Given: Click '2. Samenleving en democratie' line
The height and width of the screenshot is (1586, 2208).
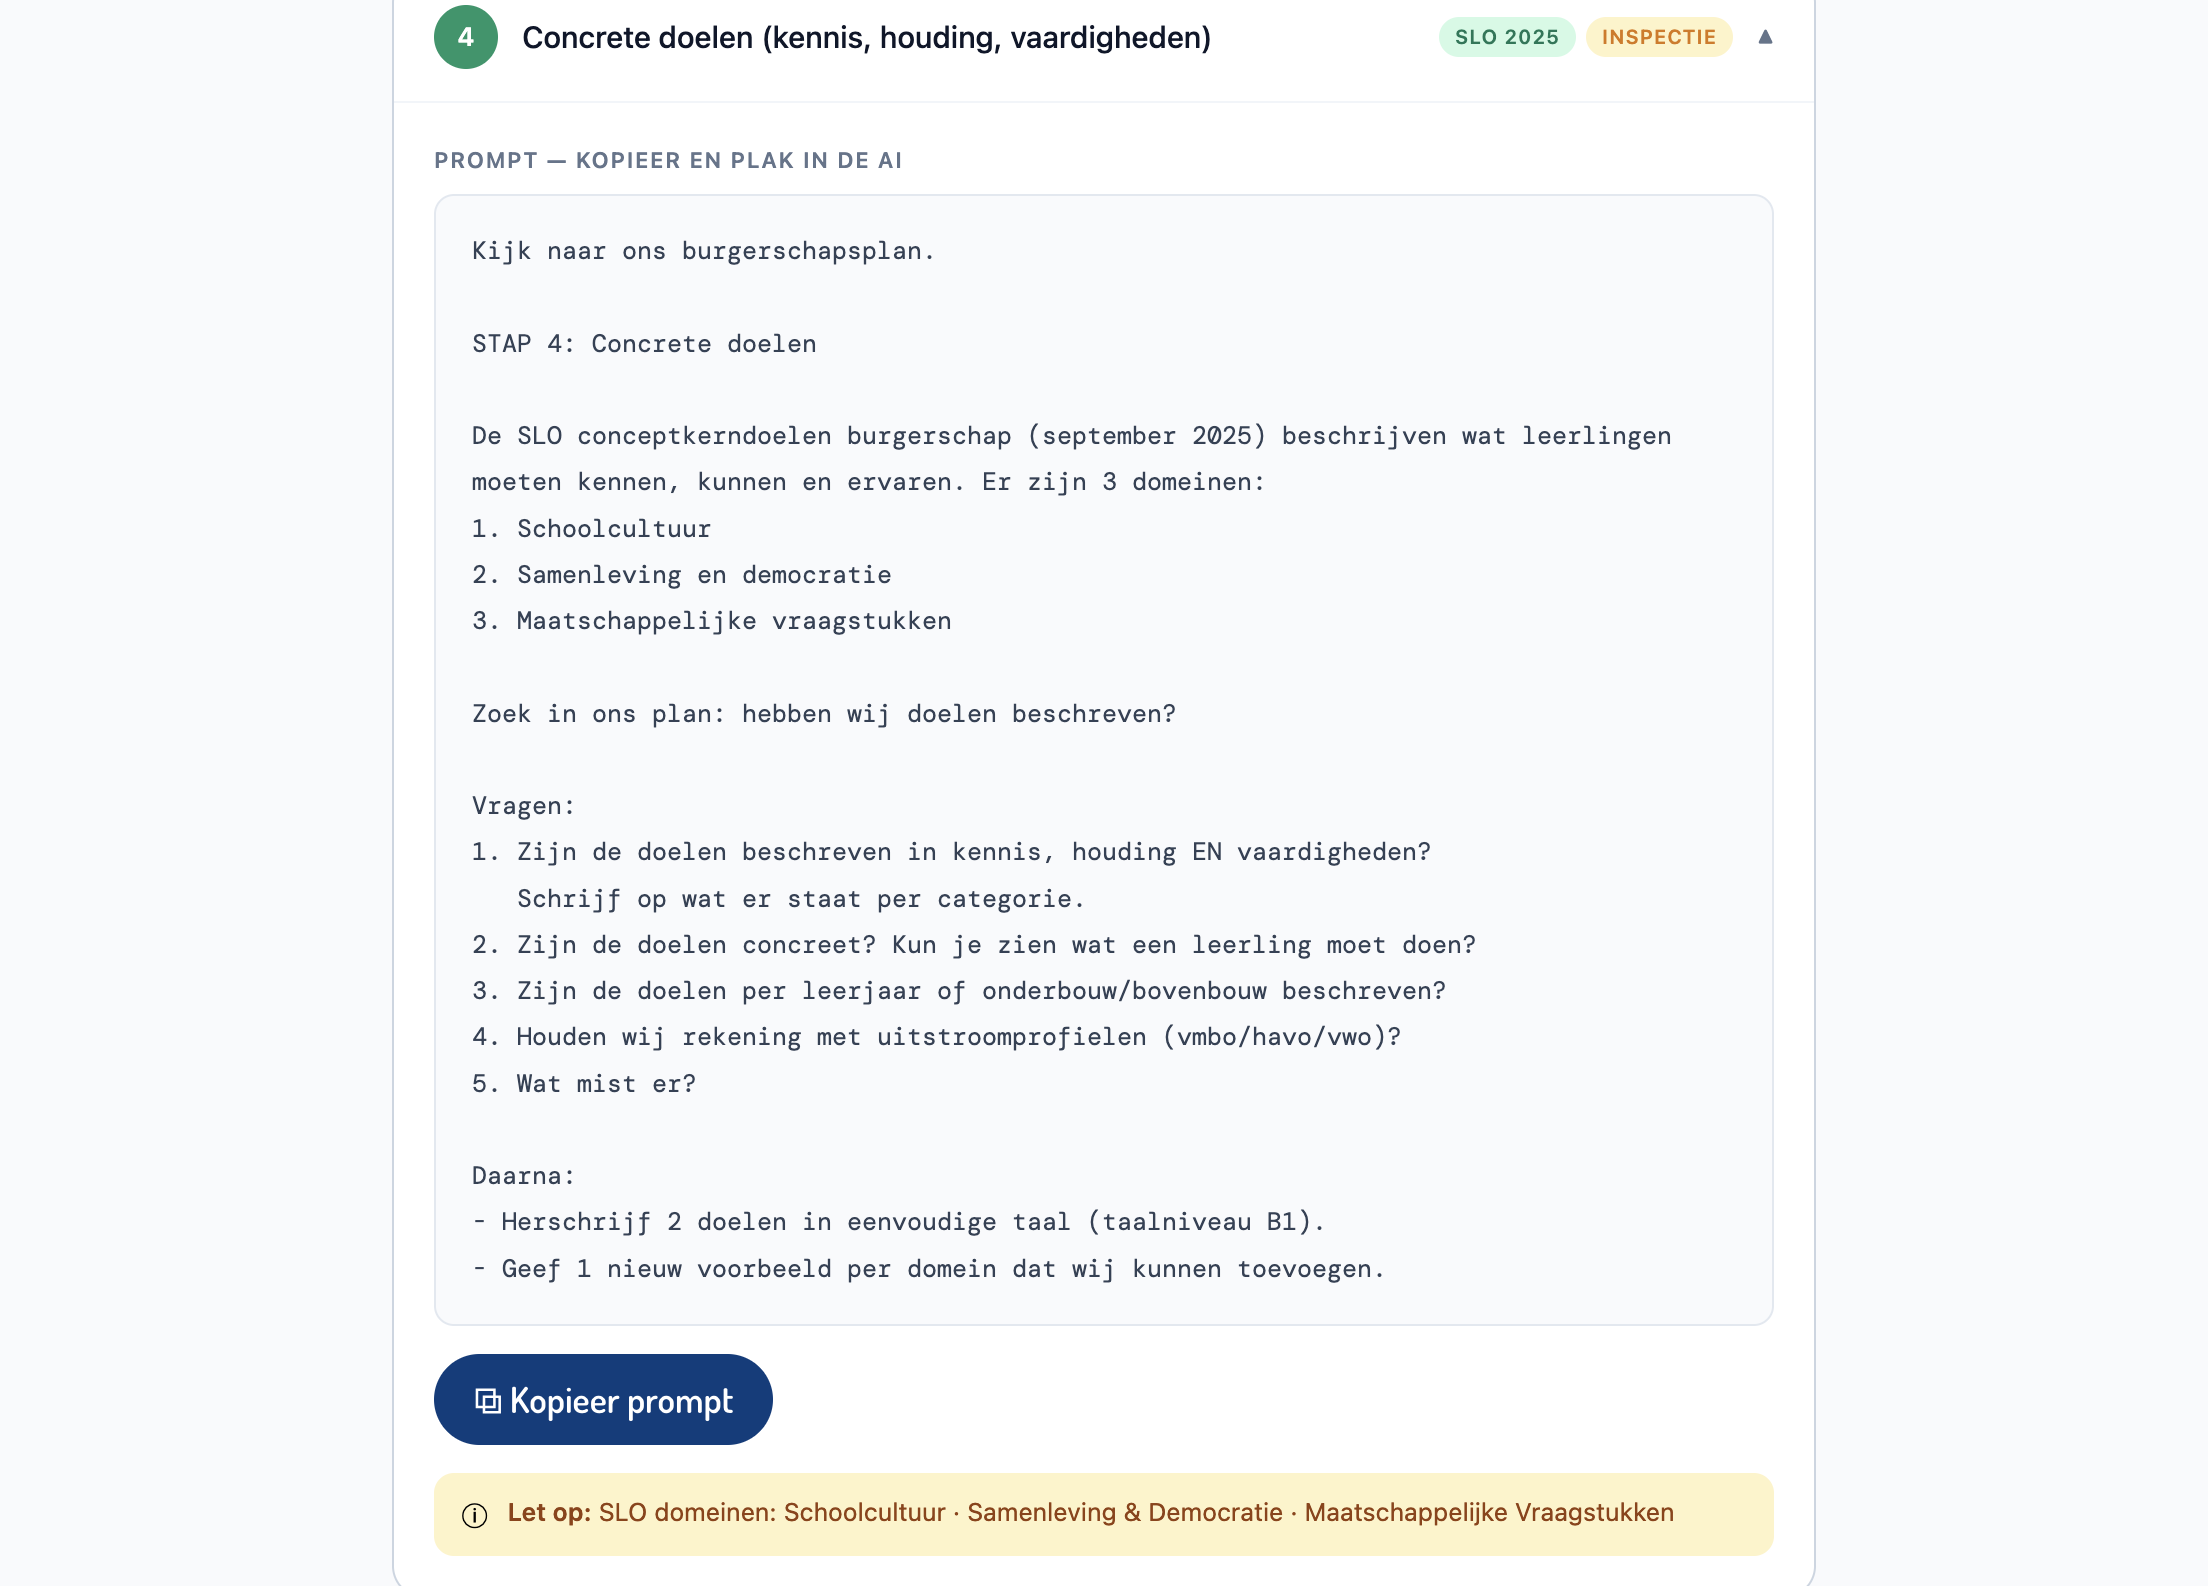Looking at the screenshot, I should click(x=681, y=575).
